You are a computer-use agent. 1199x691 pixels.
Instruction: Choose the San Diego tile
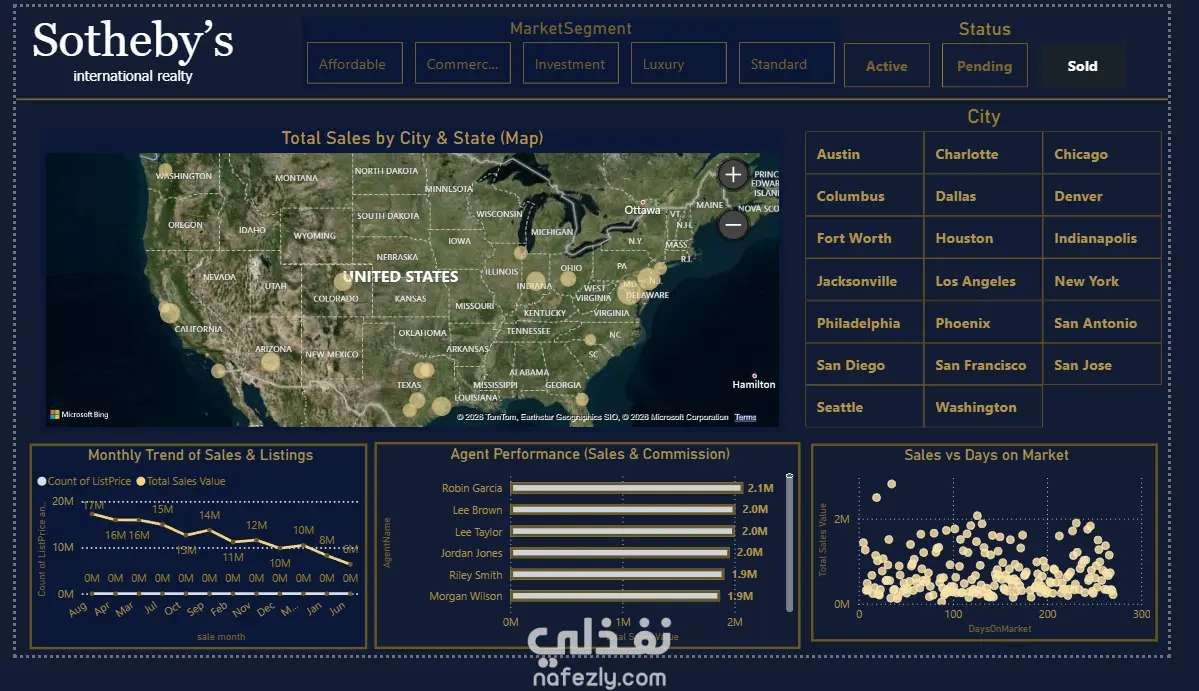tap(864, 365)
